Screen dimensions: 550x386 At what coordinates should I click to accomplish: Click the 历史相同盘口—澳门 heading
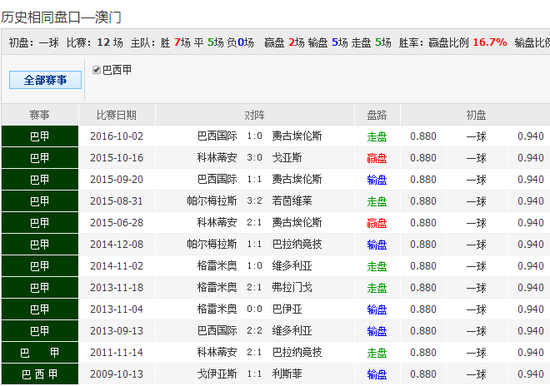tap(61, 17)
